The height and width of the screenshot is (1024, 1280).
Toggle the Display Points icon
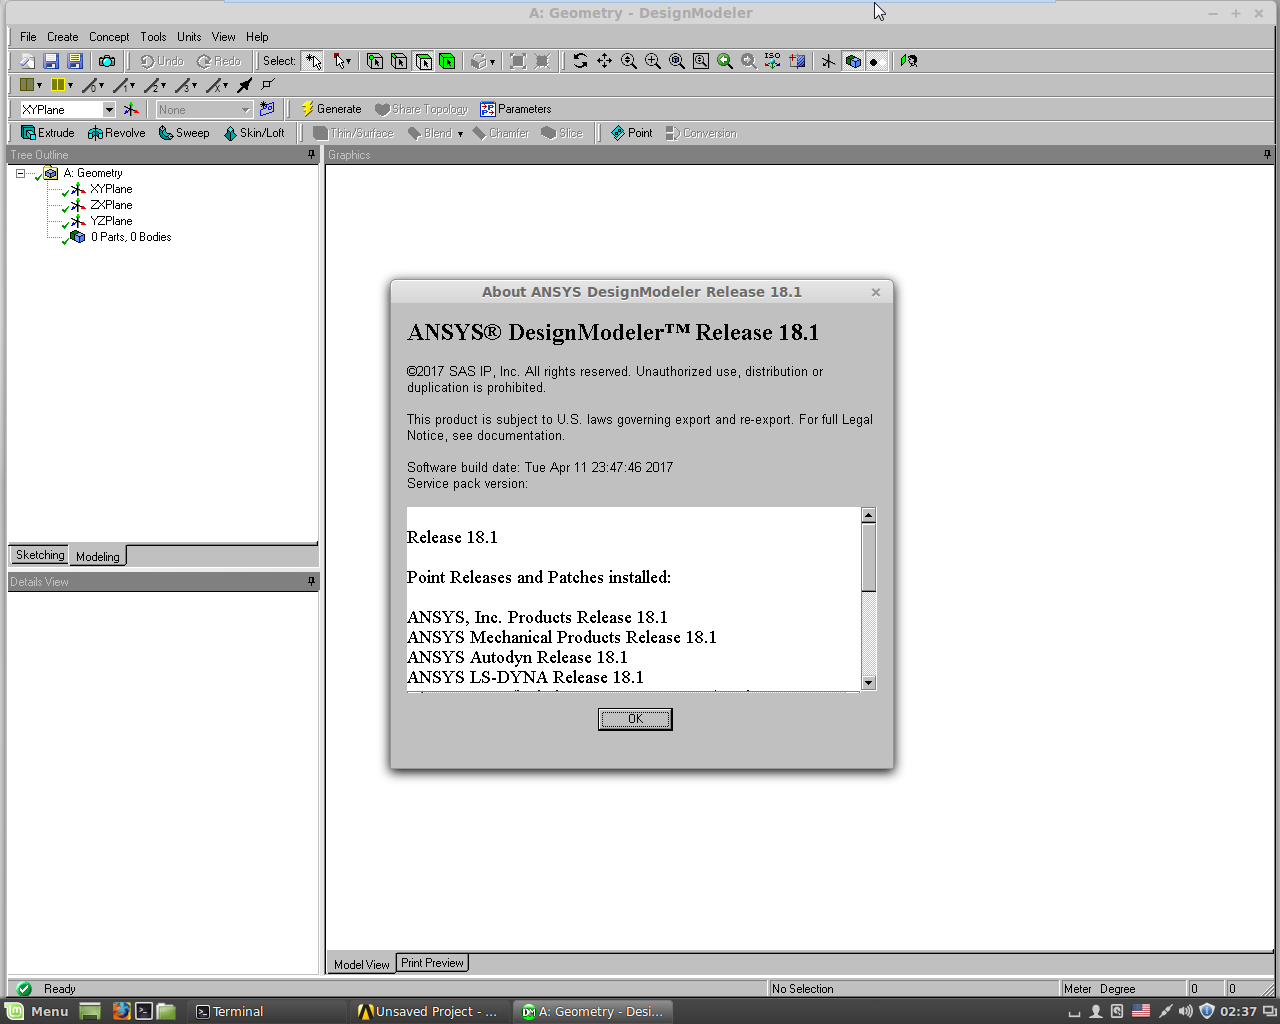click(876, 61)
